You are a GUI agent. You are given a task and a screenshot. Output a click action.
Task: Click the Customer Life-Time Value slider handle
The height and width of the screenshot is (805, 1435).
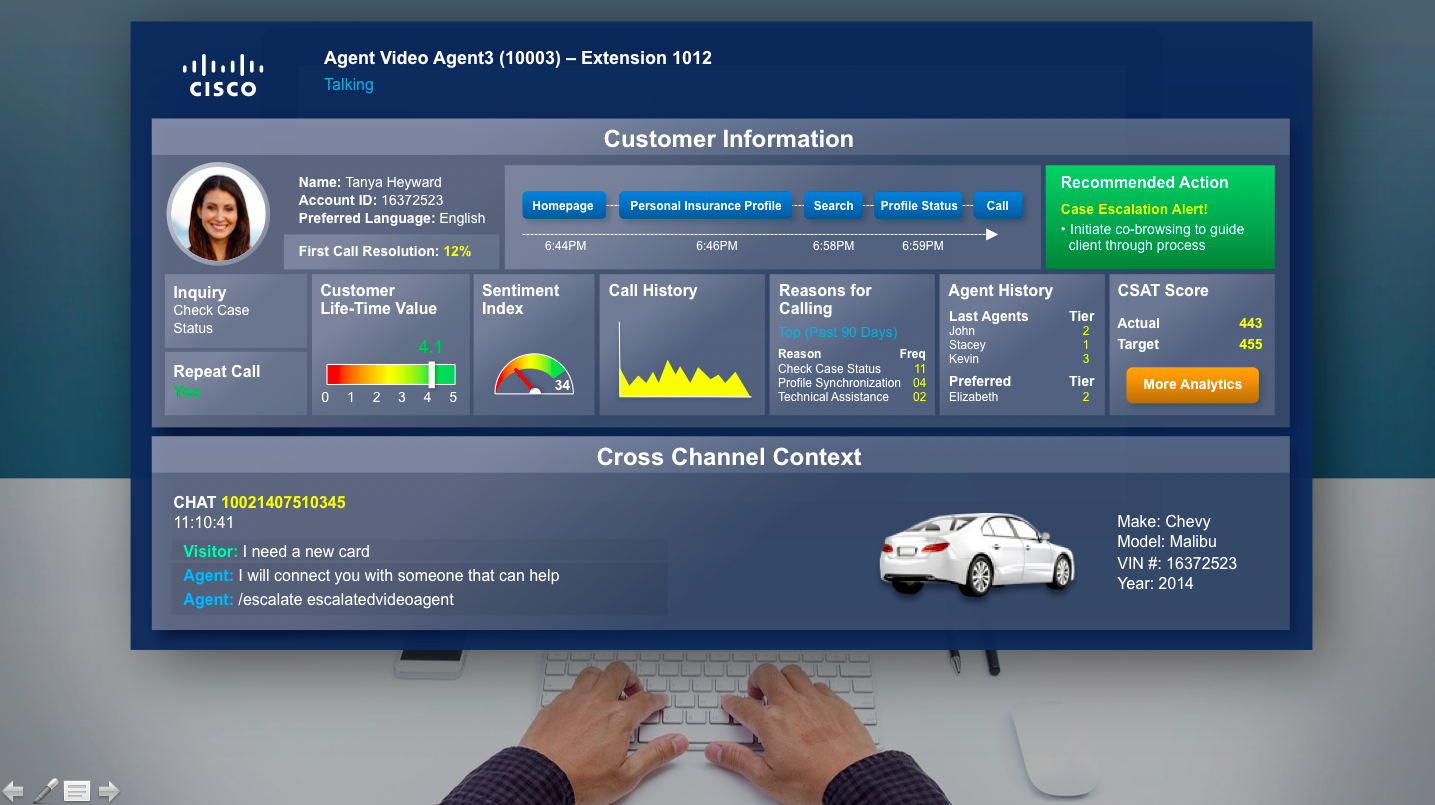[x=432, y=374]
